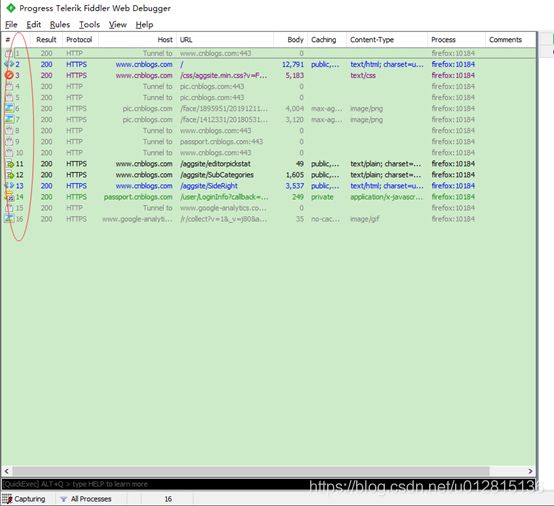Open the Edit menu
554x506 pixels.
click(34, 25)
